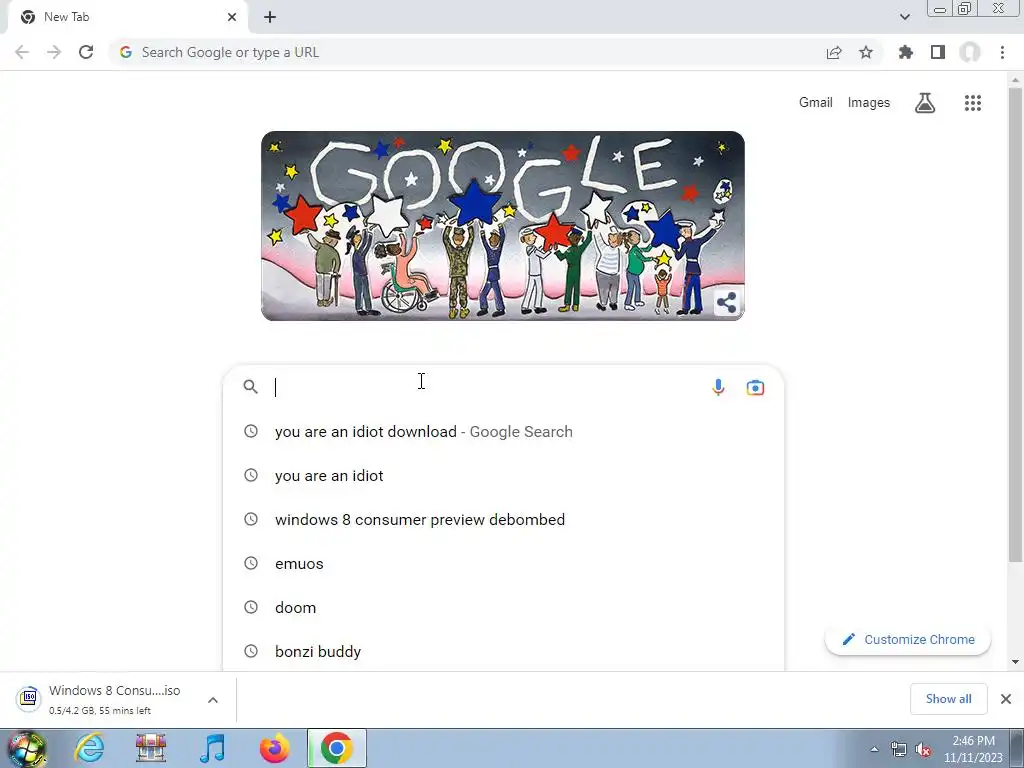This screenshot has width=1024, height=768.
Task: Search by image with camera icon
Action: tap(756, 387)
